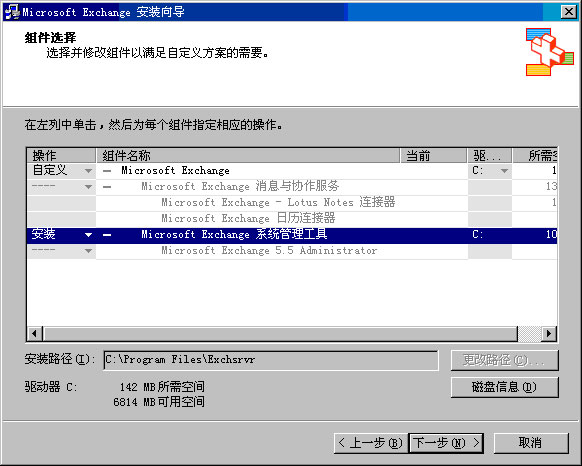Open action dropdown for Microsoft Exchange row
Screen dimensions: 582x466
click(88, 171)
